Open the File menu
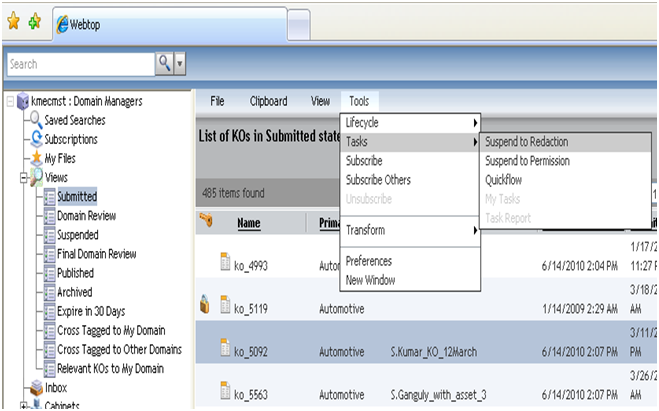Image resolution: width=659 pixels, height=411 pixels. tap(217, 101)
